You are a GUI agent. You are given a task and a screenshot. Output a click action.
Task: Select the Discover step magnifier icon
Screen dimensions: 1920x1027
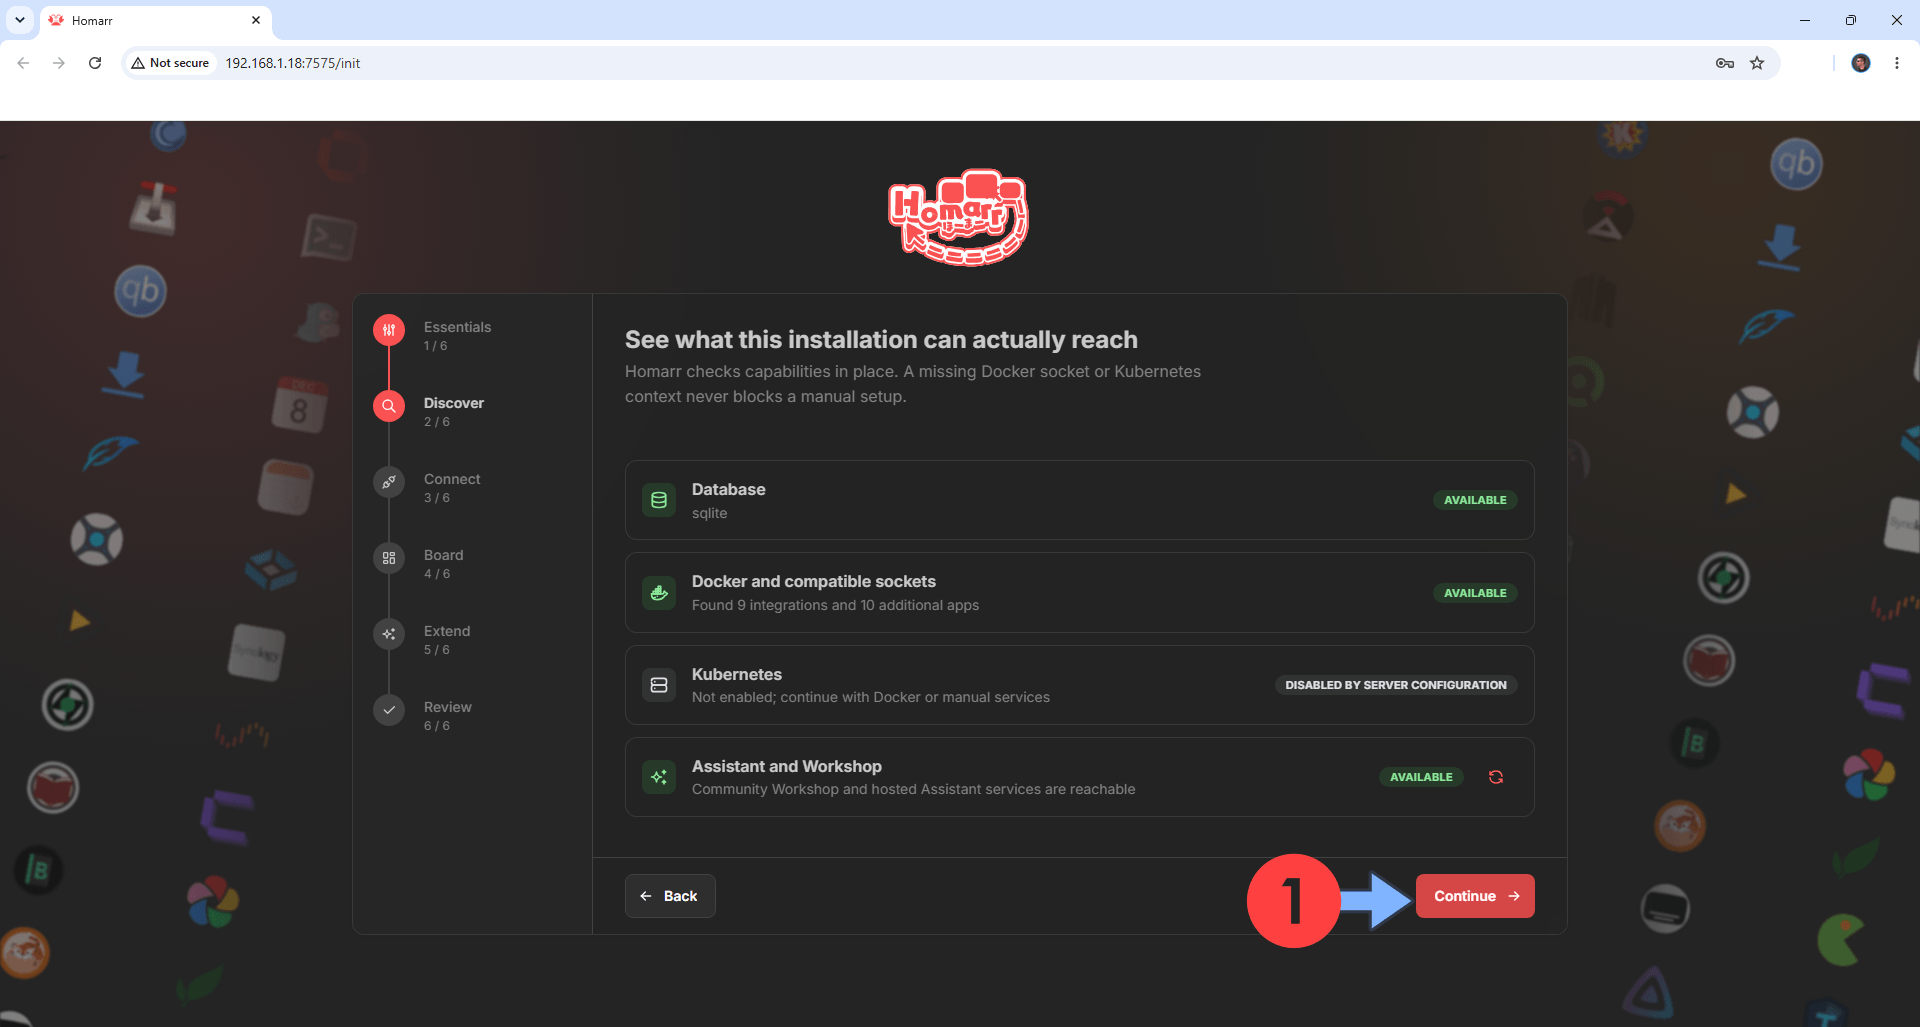(389, 406)
